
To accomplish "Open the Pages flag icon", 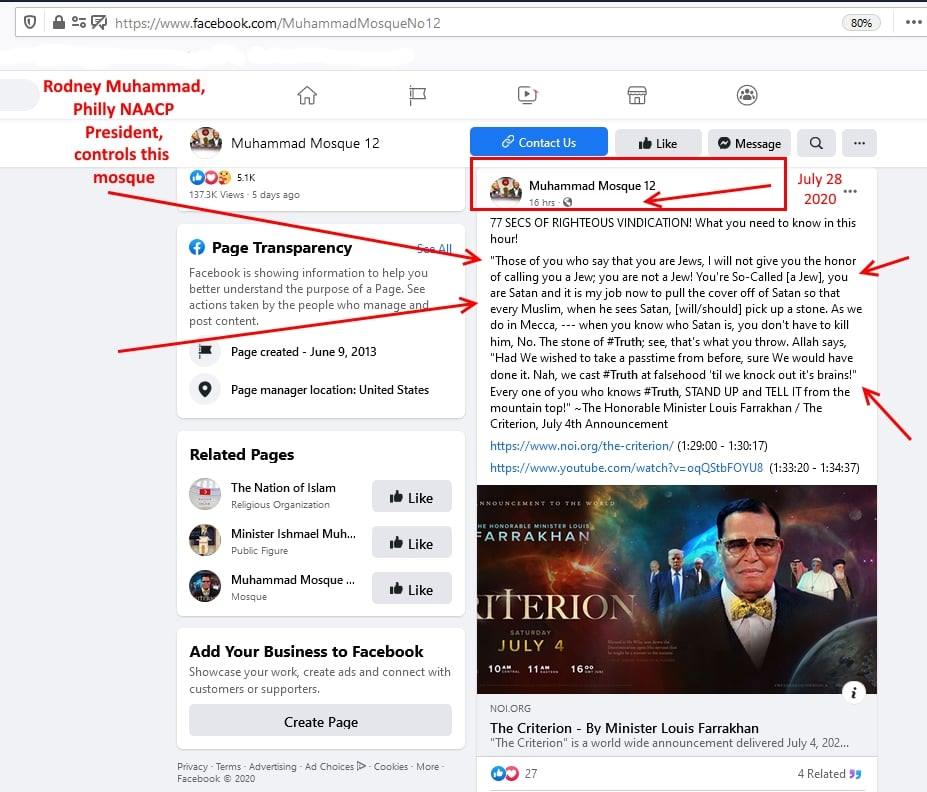I will tap(417, 95).
